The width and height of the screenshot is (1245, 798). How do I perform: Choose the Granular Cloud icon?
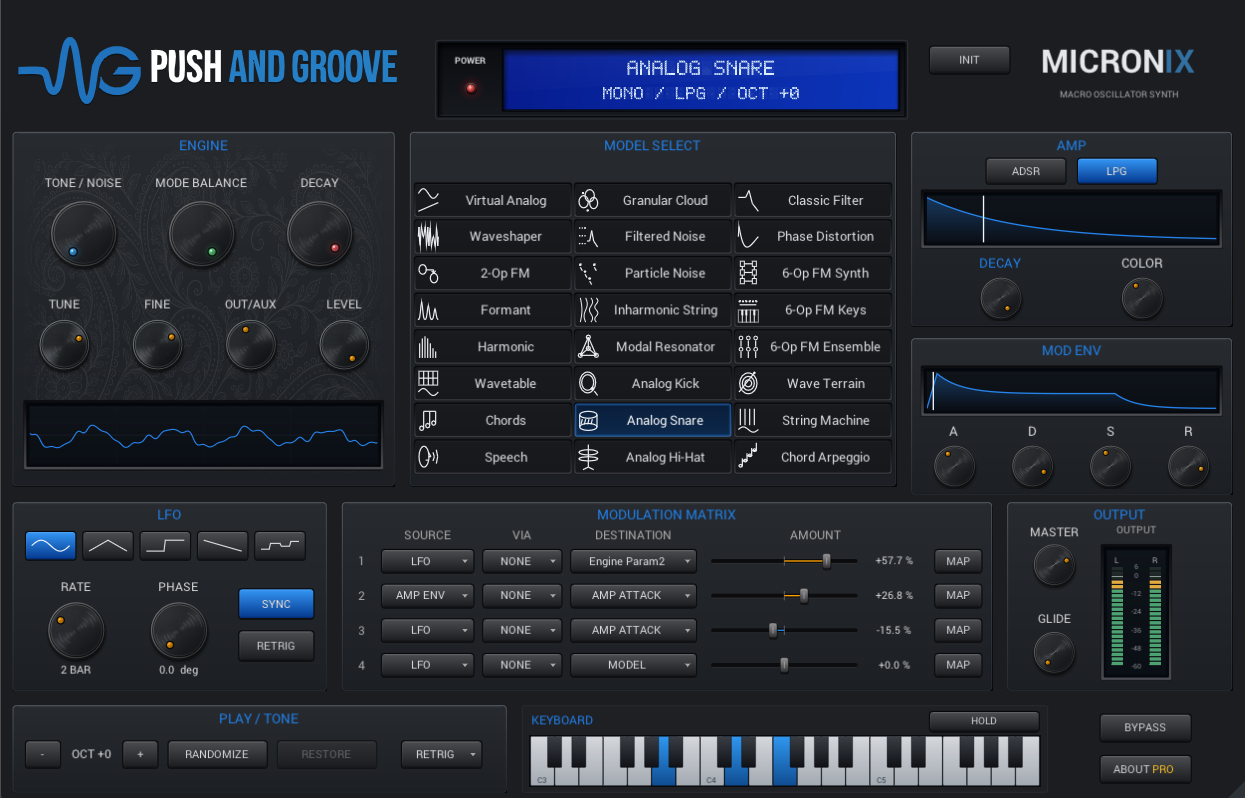[x=588, y=200]
